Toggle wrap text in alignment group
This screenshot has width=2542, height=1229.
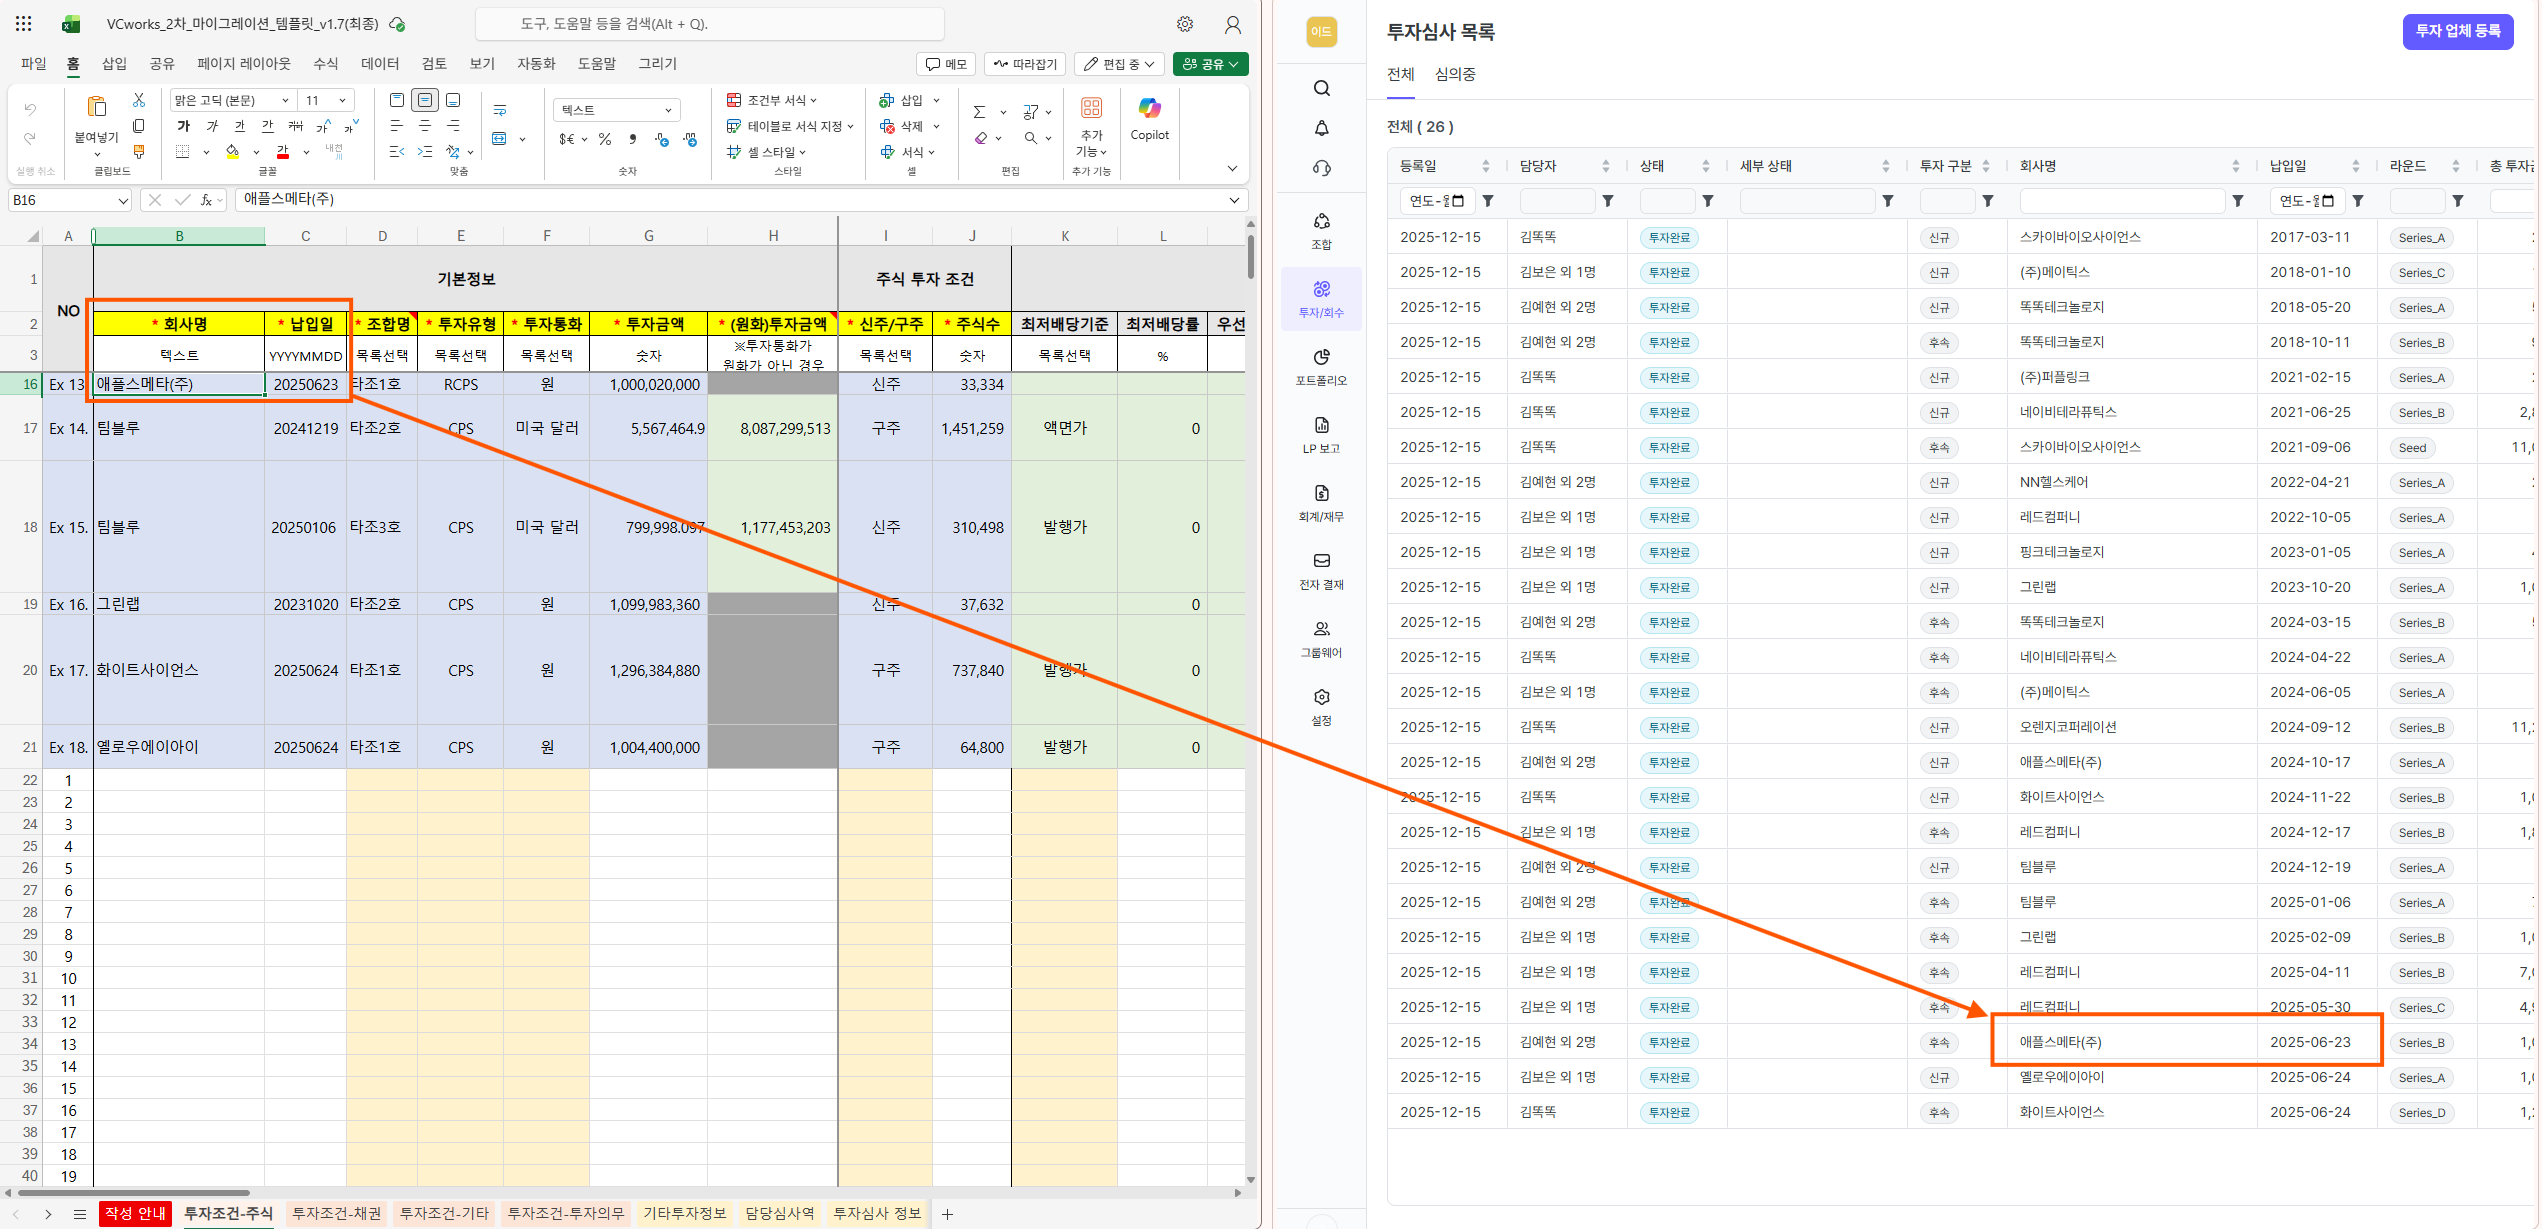[x=500, y=110]
